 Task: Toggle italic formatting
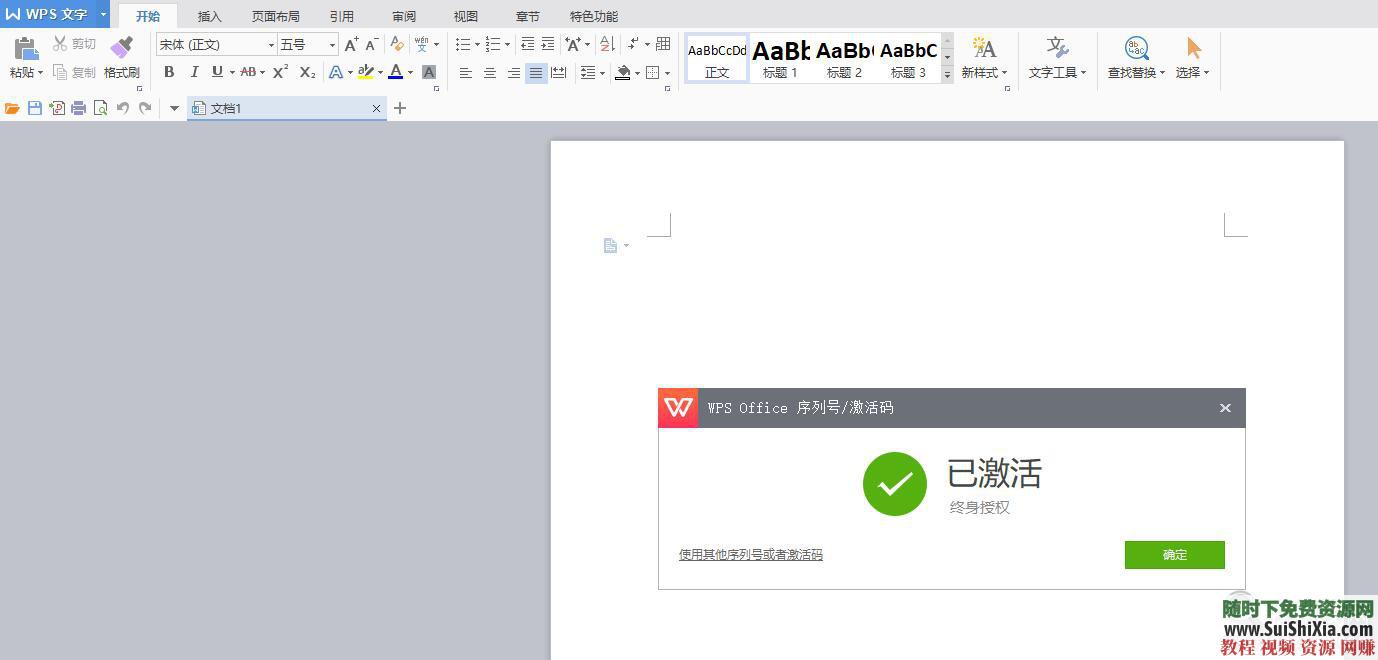pos(193,72)
